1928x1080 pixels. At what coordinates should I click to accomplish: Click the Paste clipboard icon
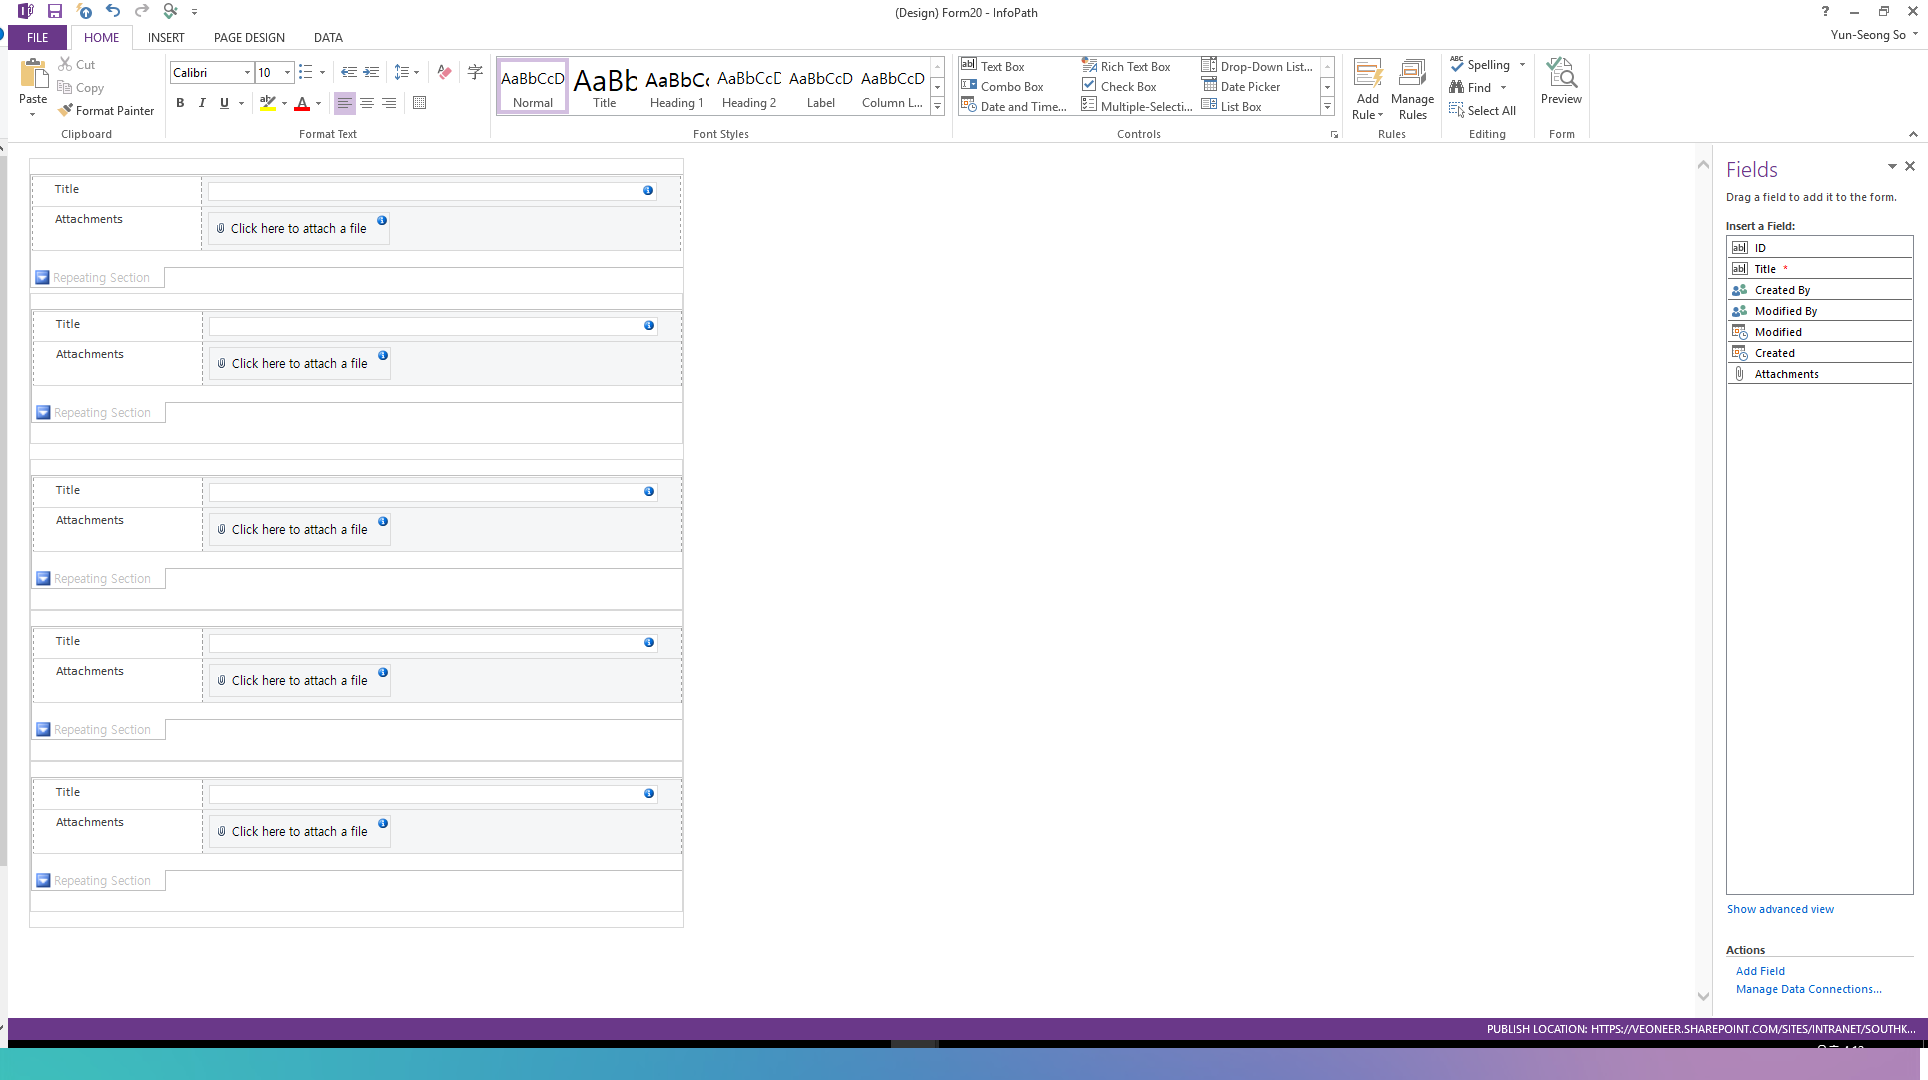coord(33,74)
